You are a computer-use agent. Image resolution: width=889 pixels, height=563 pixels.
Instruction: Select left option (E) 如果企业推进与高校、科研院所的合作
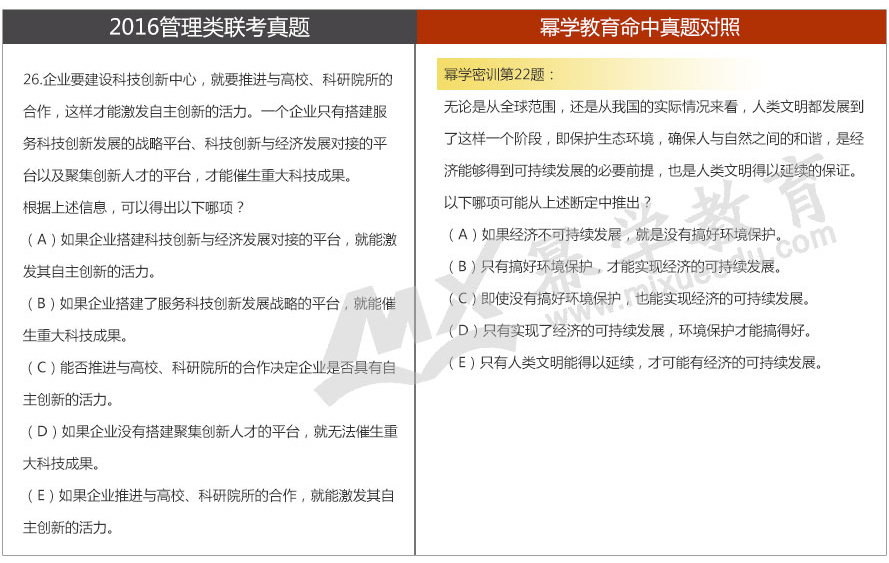[x=209, y=512]
